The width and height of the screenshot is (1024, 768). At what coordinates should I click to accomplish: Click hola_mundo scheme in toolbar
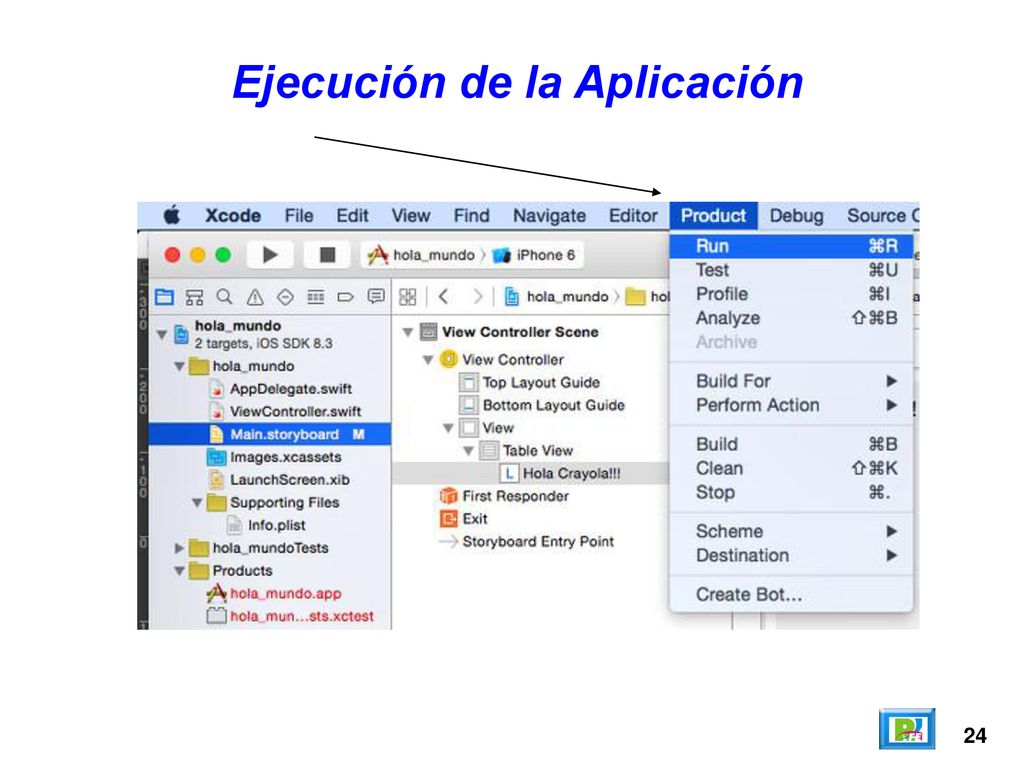click(423, 255)
